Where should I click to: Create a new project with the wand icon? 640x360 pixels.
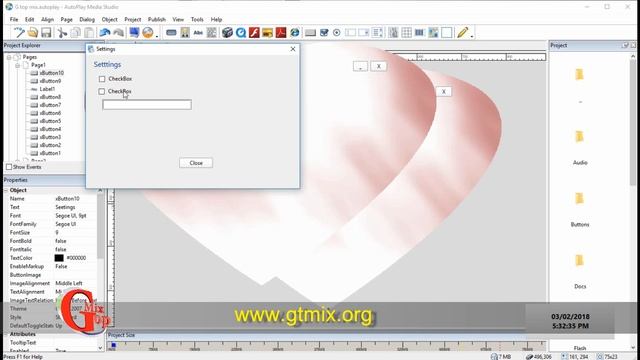click(x=19, y=33)
